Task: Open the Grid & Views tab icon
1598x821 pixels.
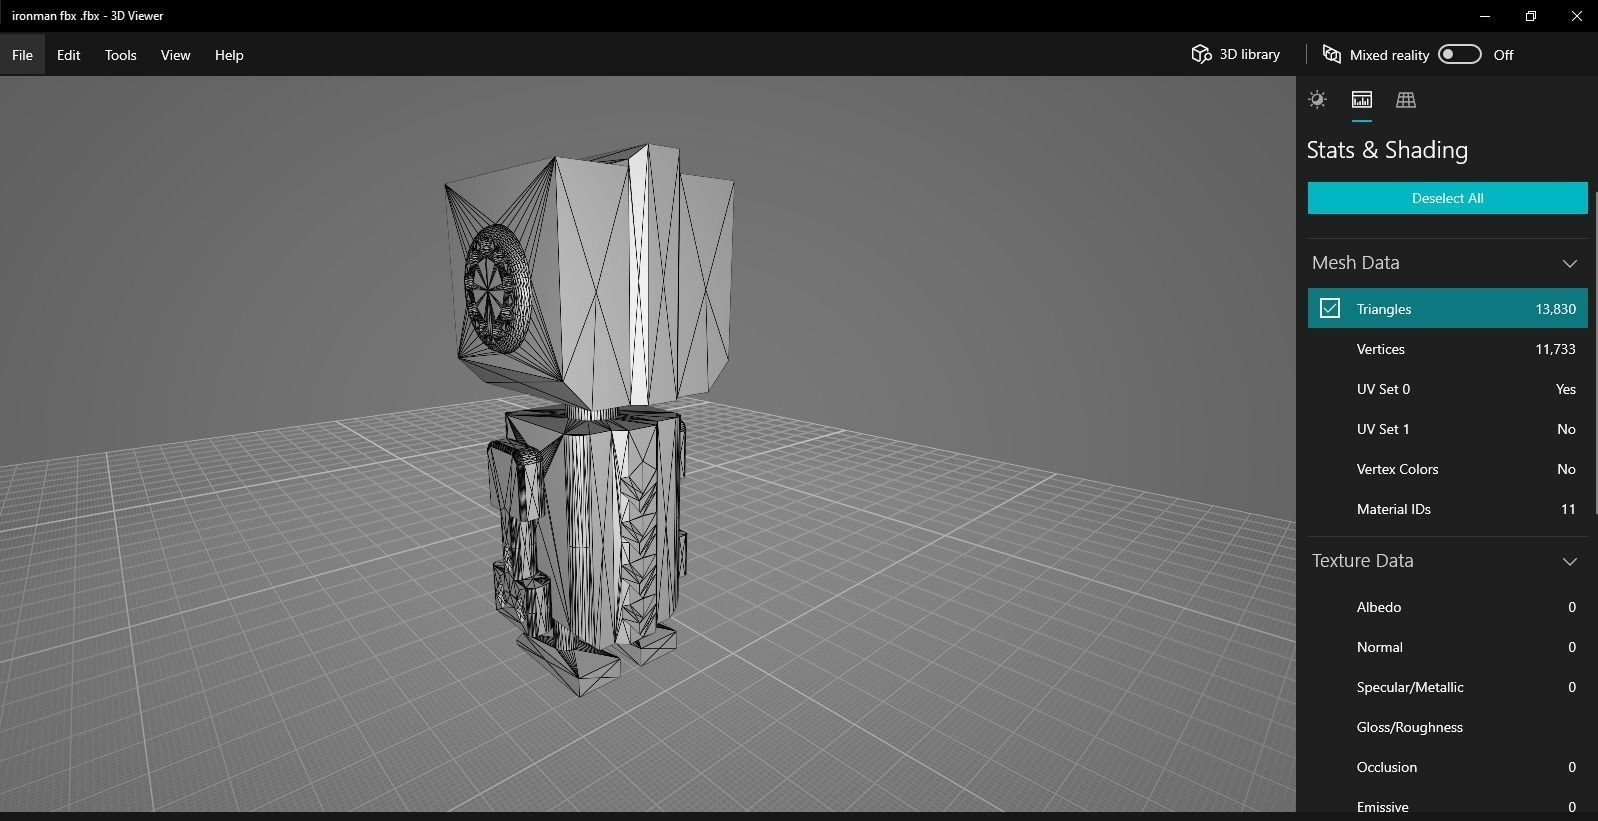Action: point(1406,99)
